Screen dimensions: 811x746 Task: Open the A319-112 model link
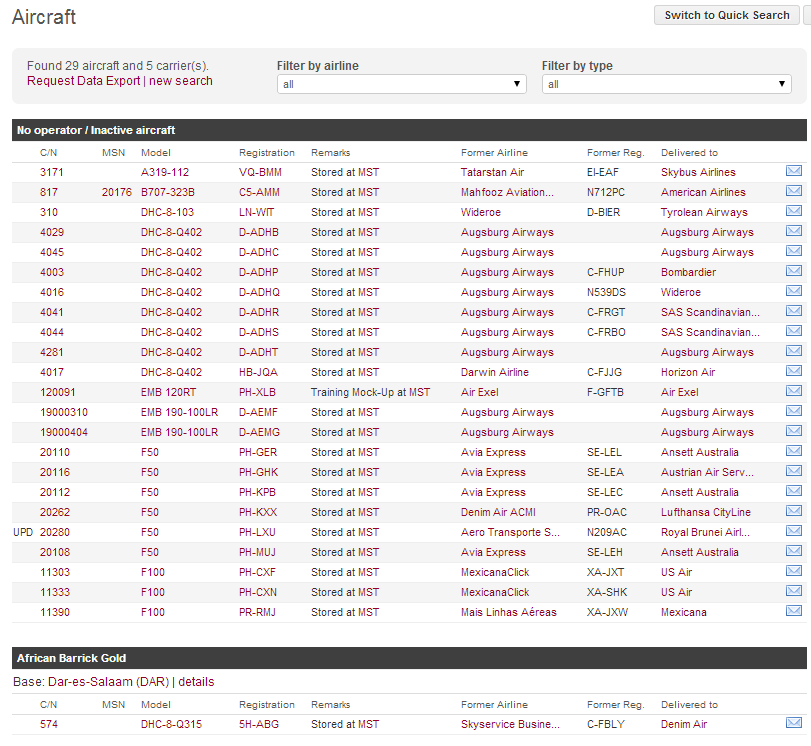pos(165,173)
